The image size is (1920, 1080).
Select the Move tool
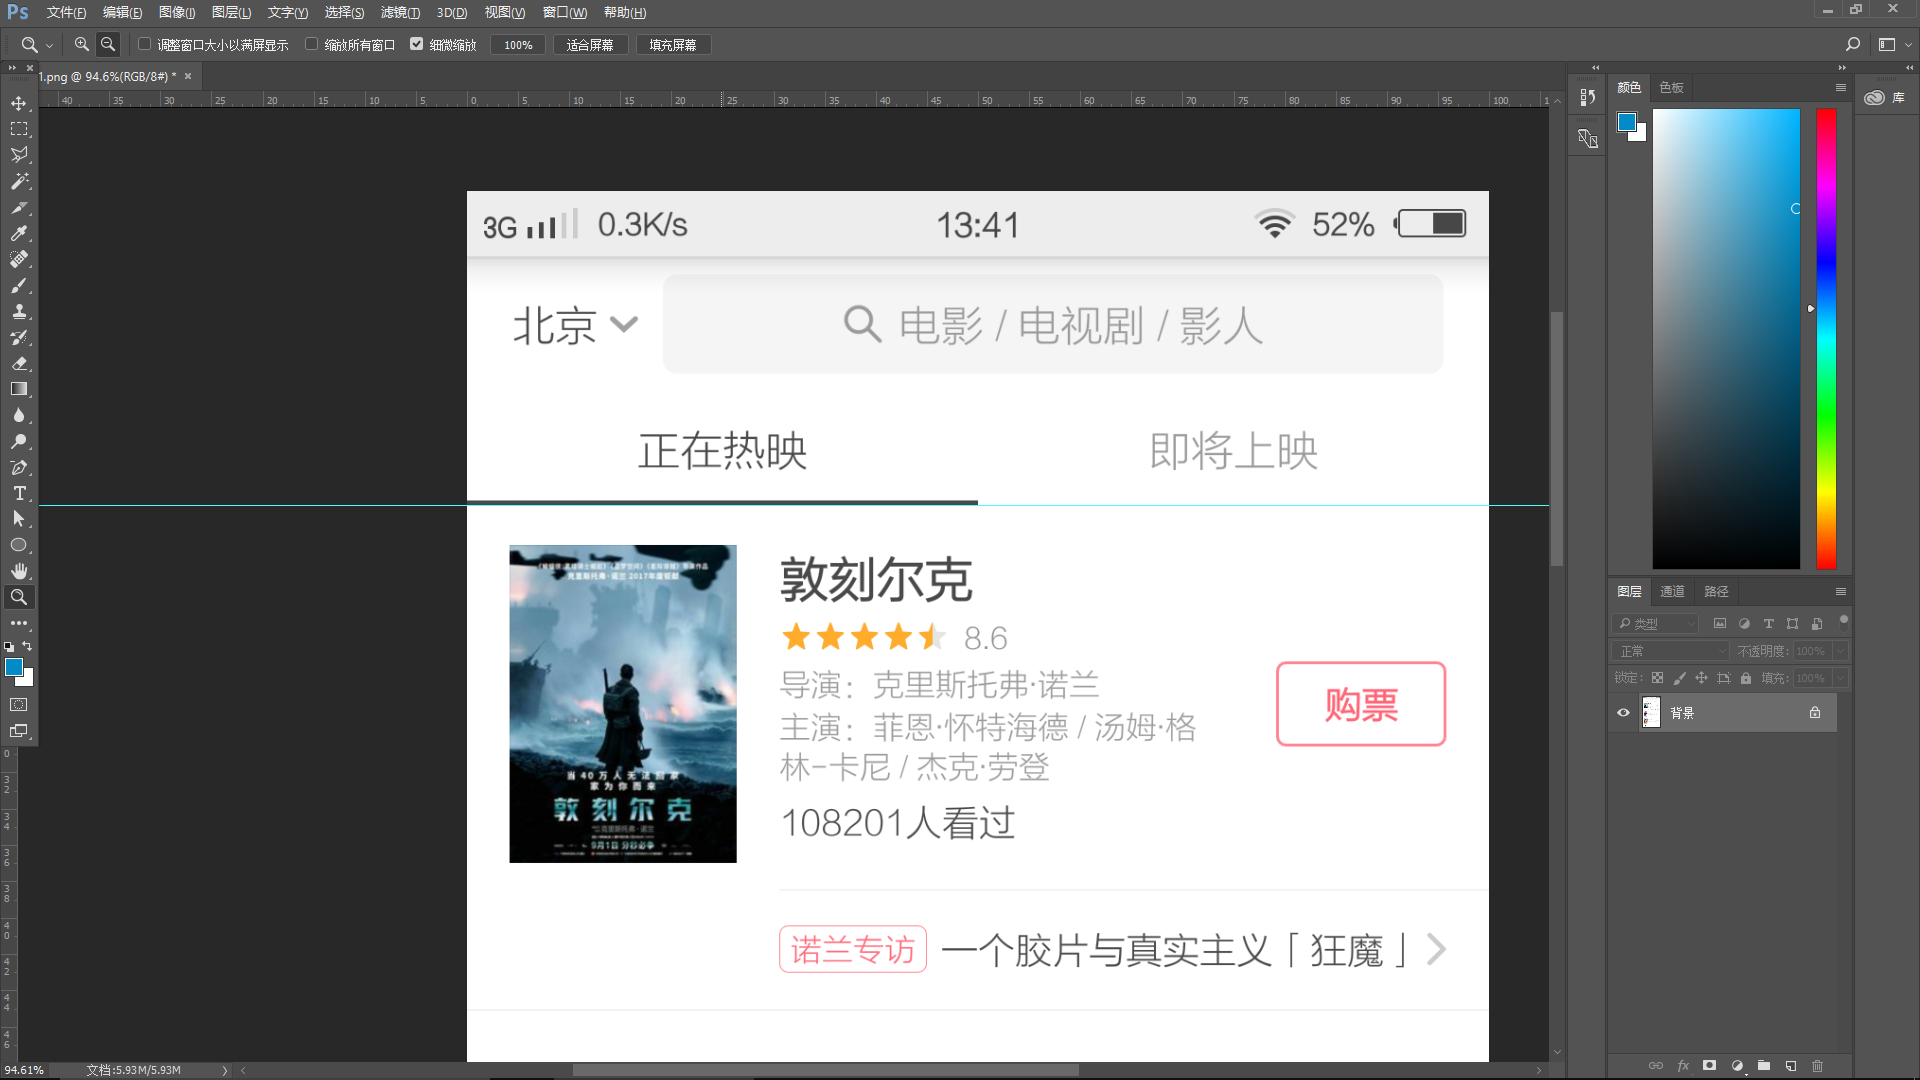click(19, 103)
